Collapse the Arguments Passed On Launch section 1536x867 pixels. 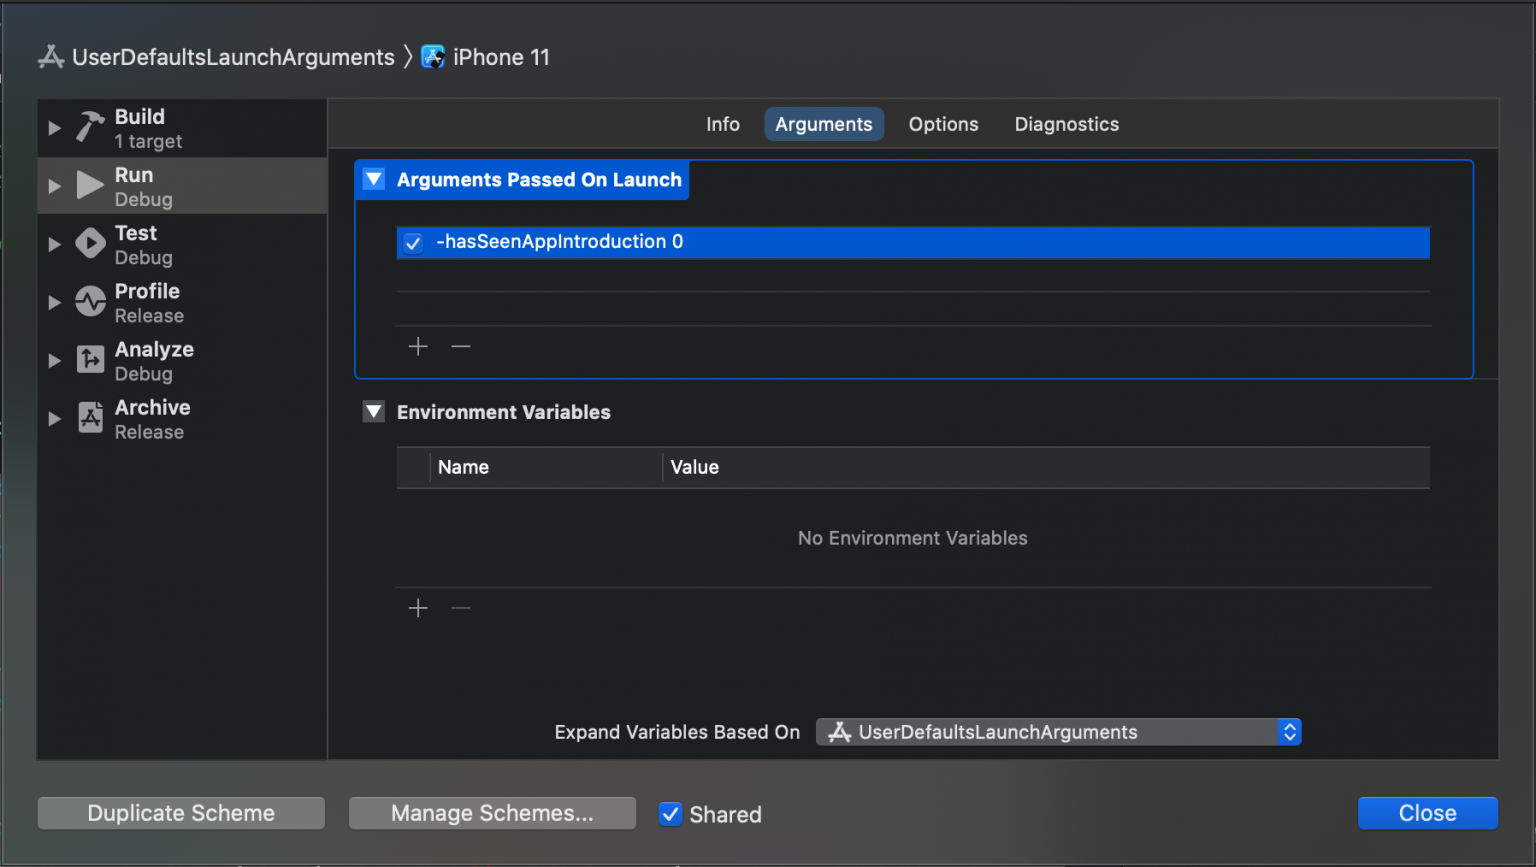373,178
